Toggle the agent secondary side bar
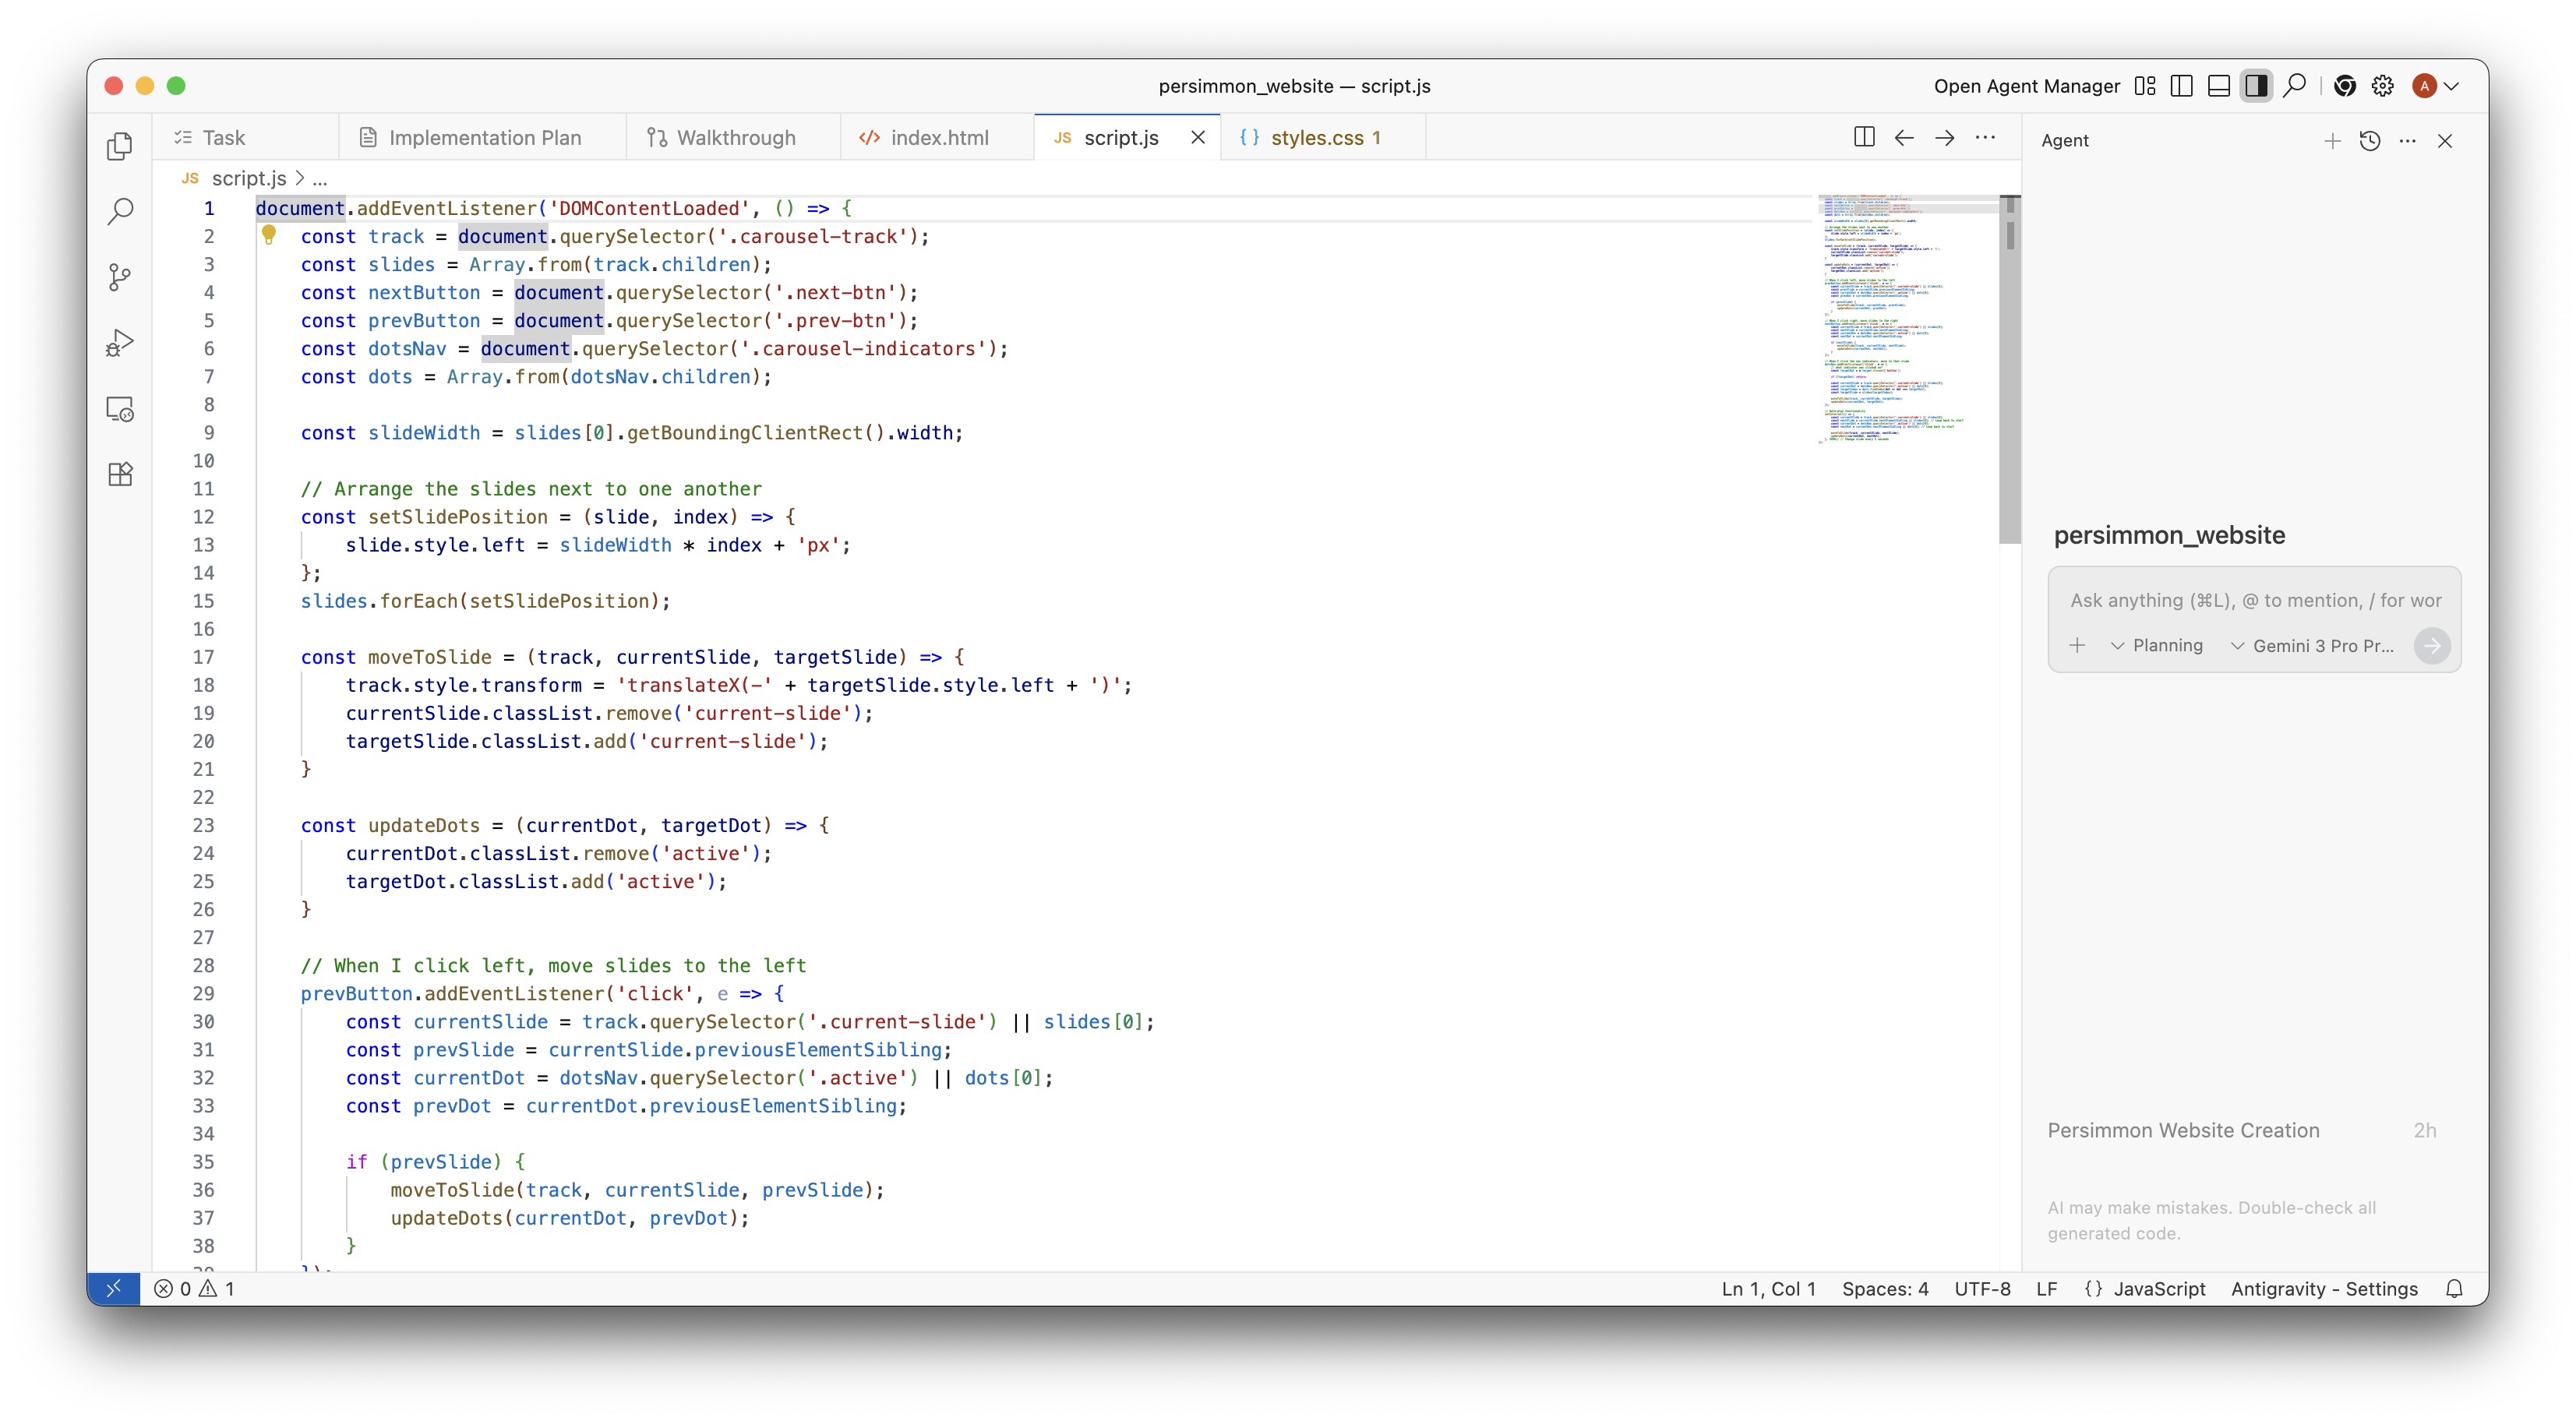The width and height of the screenshot is (2576, 1421). coord(2256,86)
